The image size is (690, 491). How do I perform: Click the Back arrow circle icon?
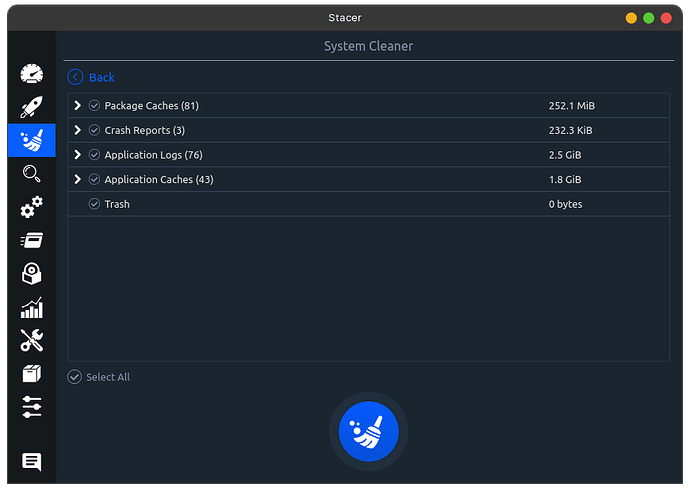[75, 77]
